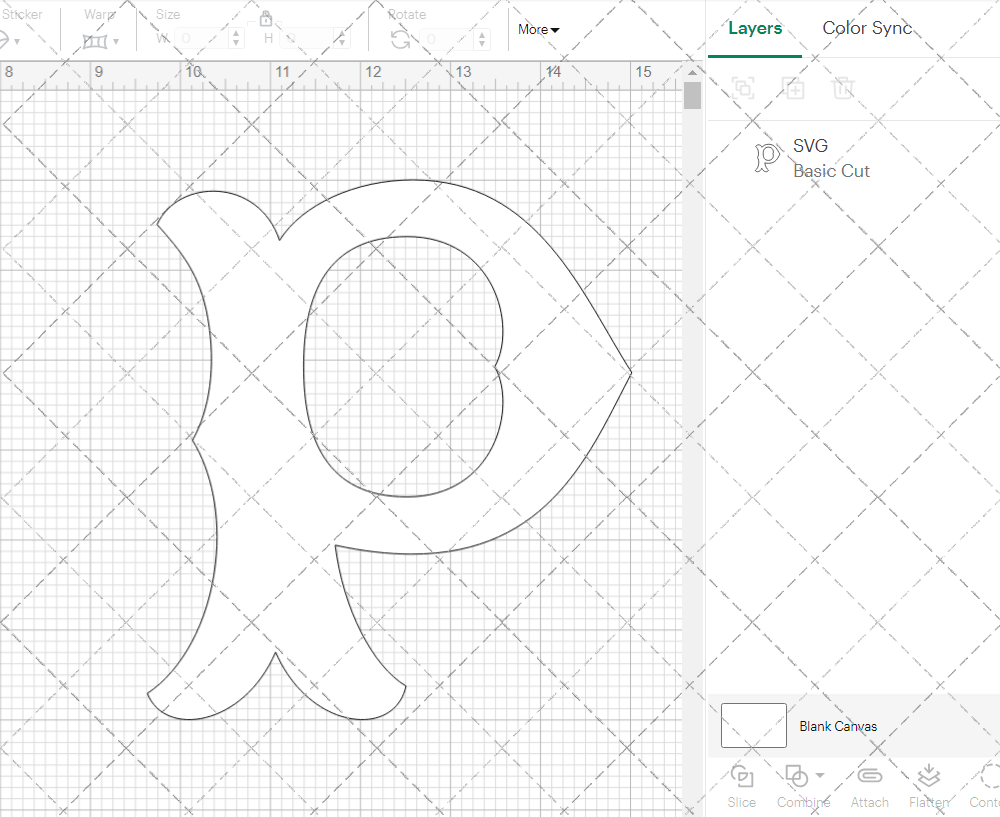The image size is (1000, 817).
Task: Expand the Combine dropdown arrow
Action: click(x=820, y=776)
